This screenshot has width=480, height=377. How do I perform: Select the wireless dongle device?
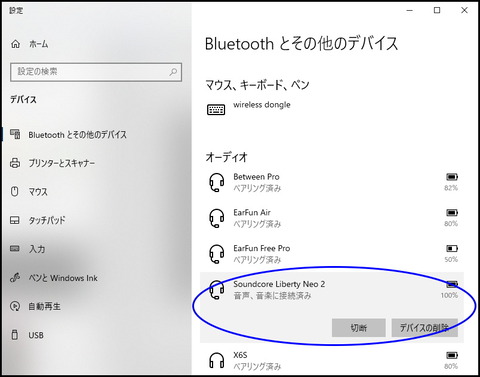coord(262,105)
